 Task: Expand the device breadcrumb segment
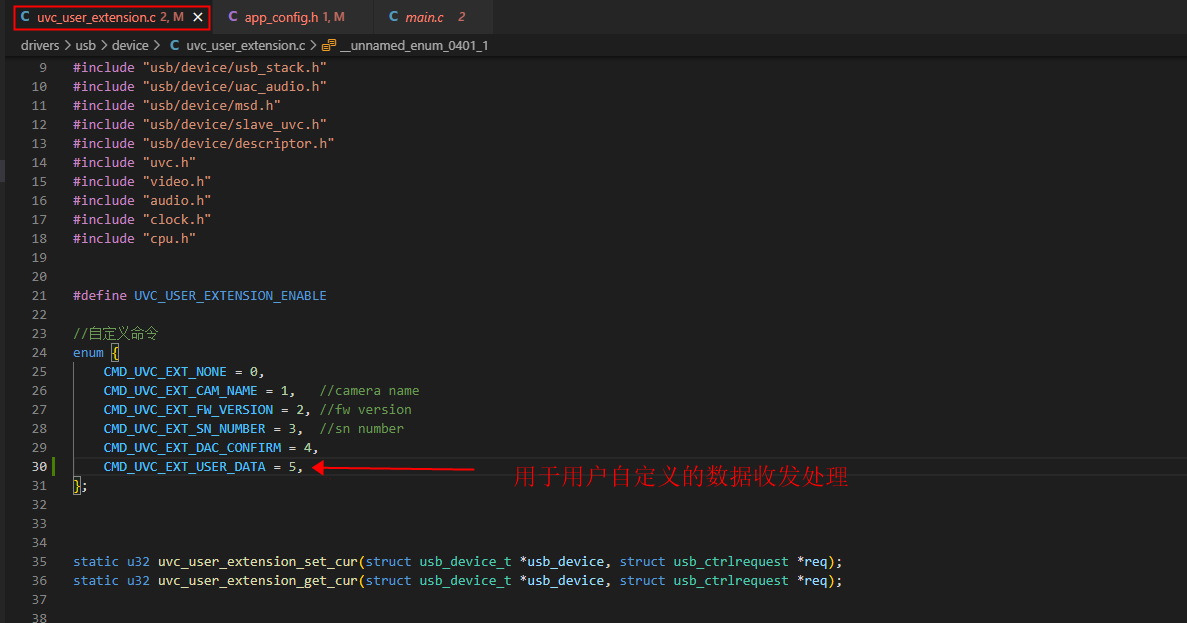(x=130, y=45)
